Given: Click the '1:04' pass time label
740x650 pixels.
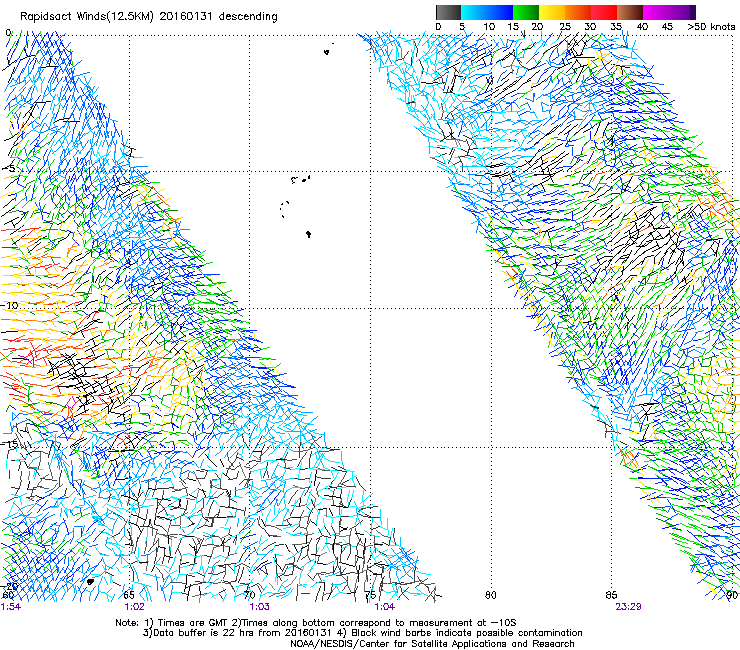Looking at the screenshot, I should (x=384, y=607).
